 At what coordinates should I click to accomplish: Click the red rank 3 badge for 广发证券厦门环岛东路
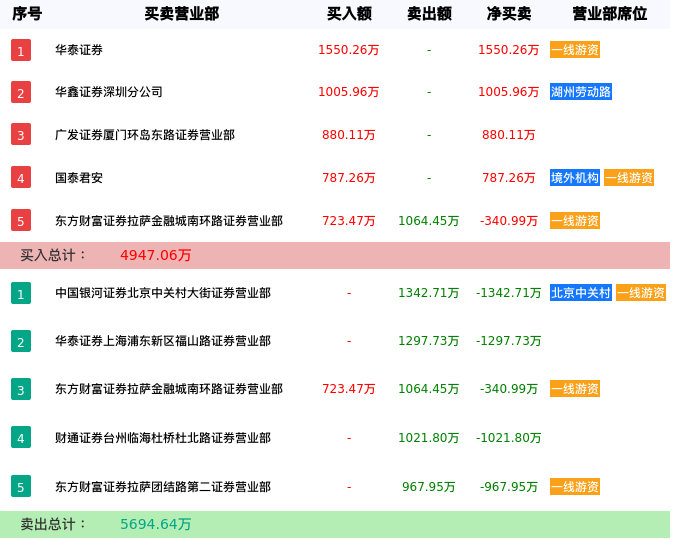pyautogui.click(x=21, y=134)
